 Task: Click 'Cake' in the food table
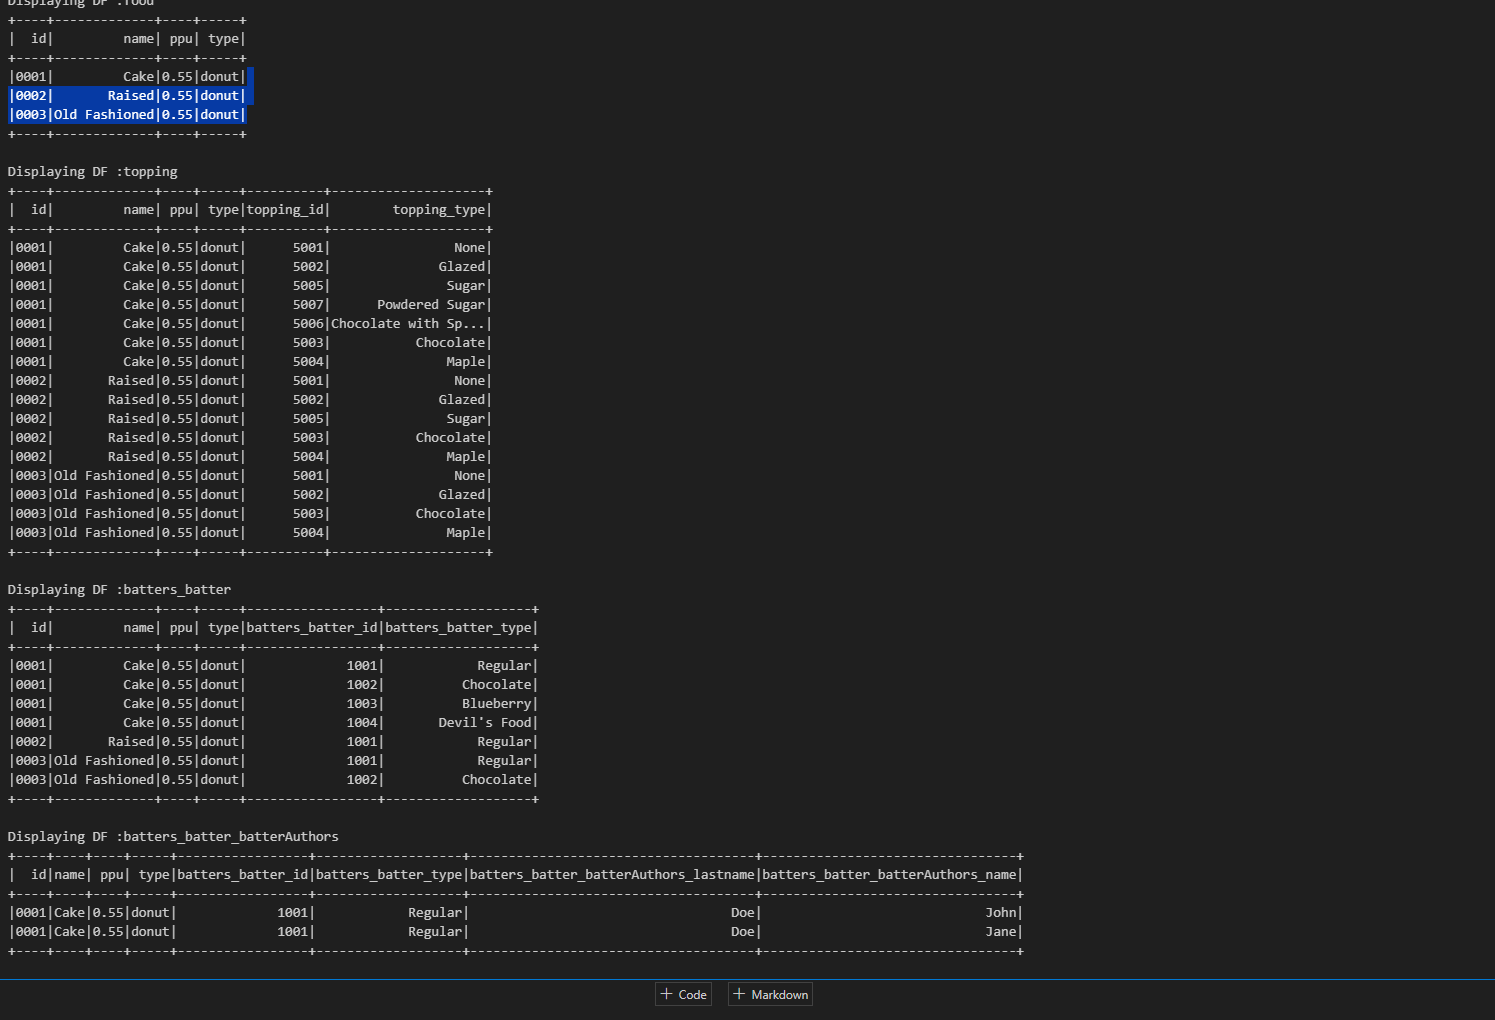(139, 77)
